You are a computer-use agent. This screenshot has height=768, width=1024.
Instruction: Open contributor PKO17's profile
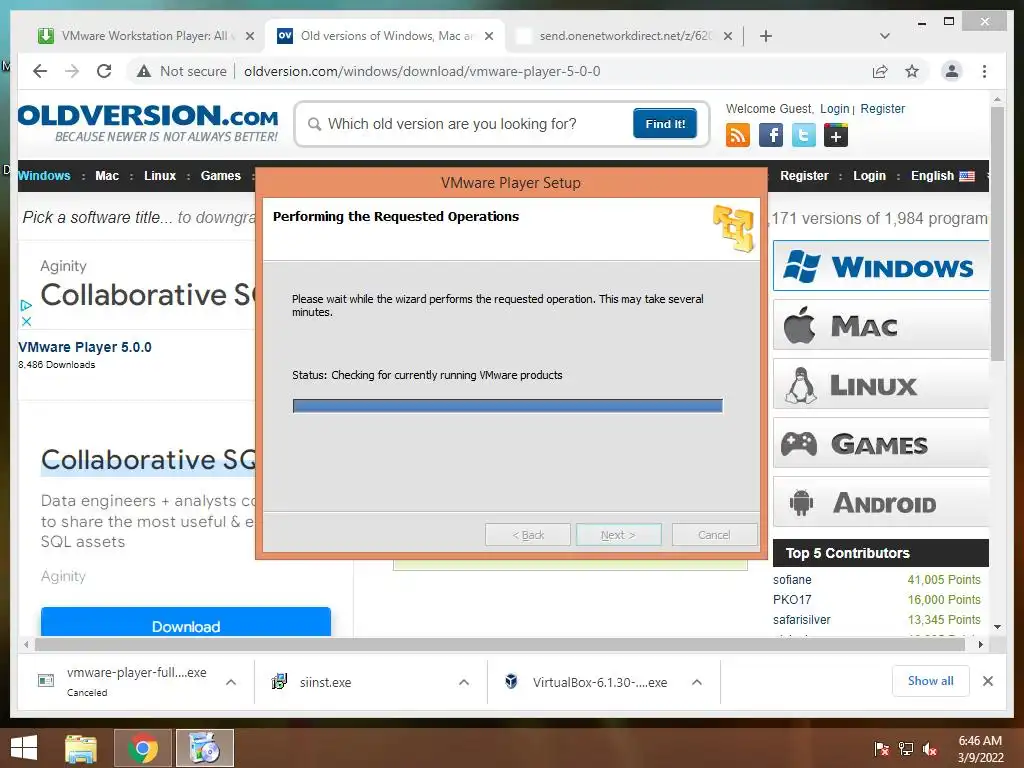pos(792,600)
